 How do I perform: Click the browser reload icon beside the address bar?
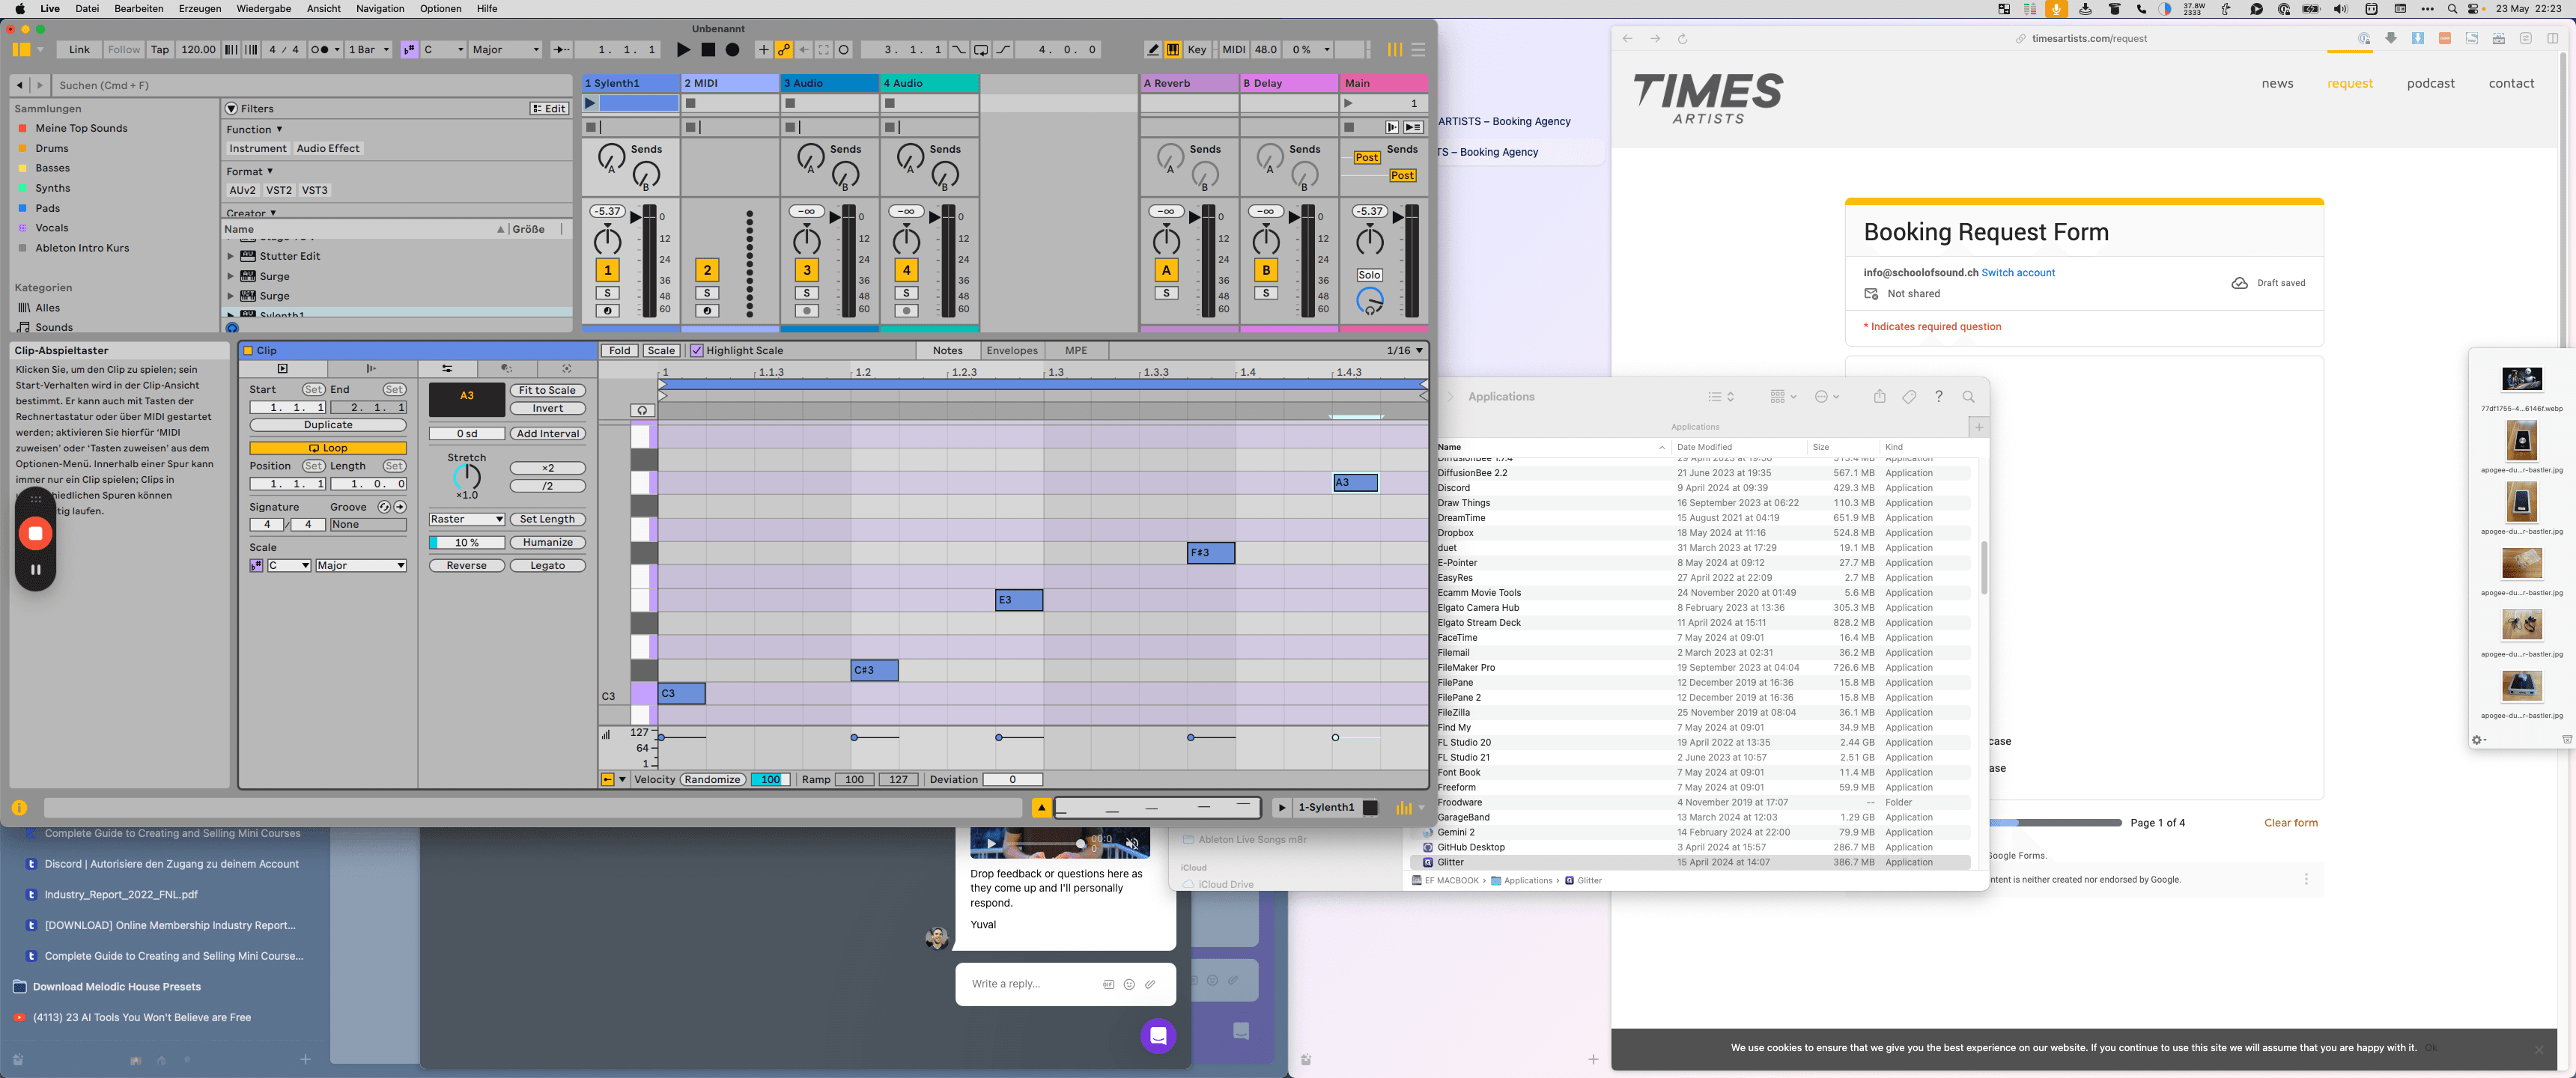point(1682,39)
